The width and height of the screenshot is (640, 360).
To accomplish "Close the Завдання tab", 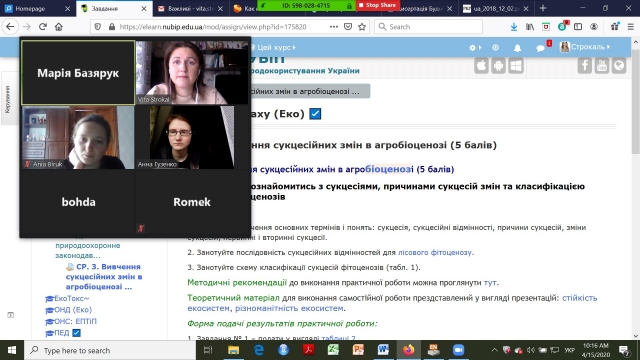I will point(144,9).
